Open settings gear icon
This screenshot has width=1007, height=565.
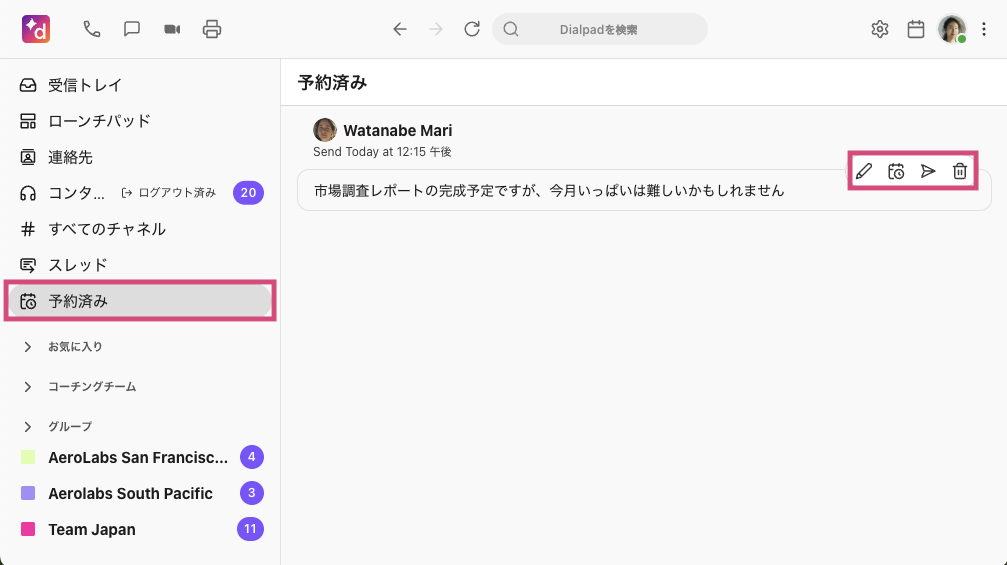[880, 29]
